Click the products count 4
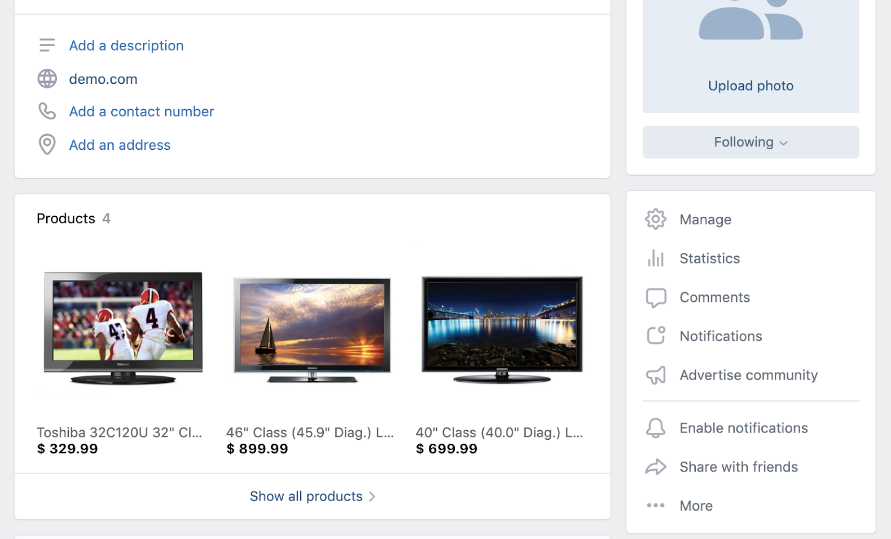 pos(106,219)
